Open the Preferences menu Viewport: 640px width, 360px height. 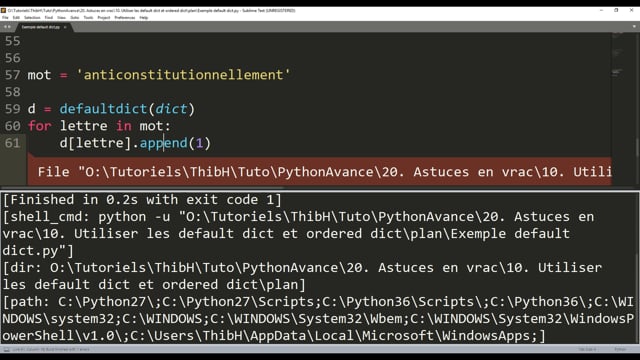coord(124,18)
